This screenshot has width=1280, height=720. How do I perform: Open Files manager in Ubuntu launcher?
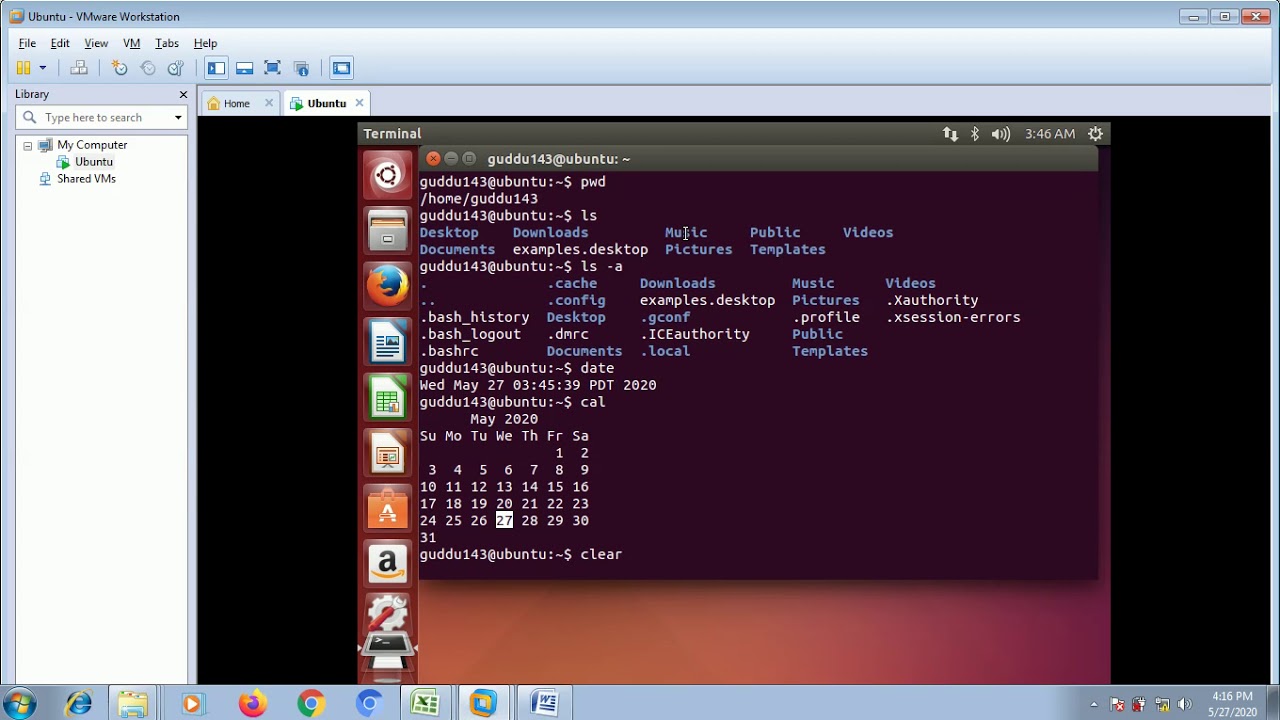387,231
